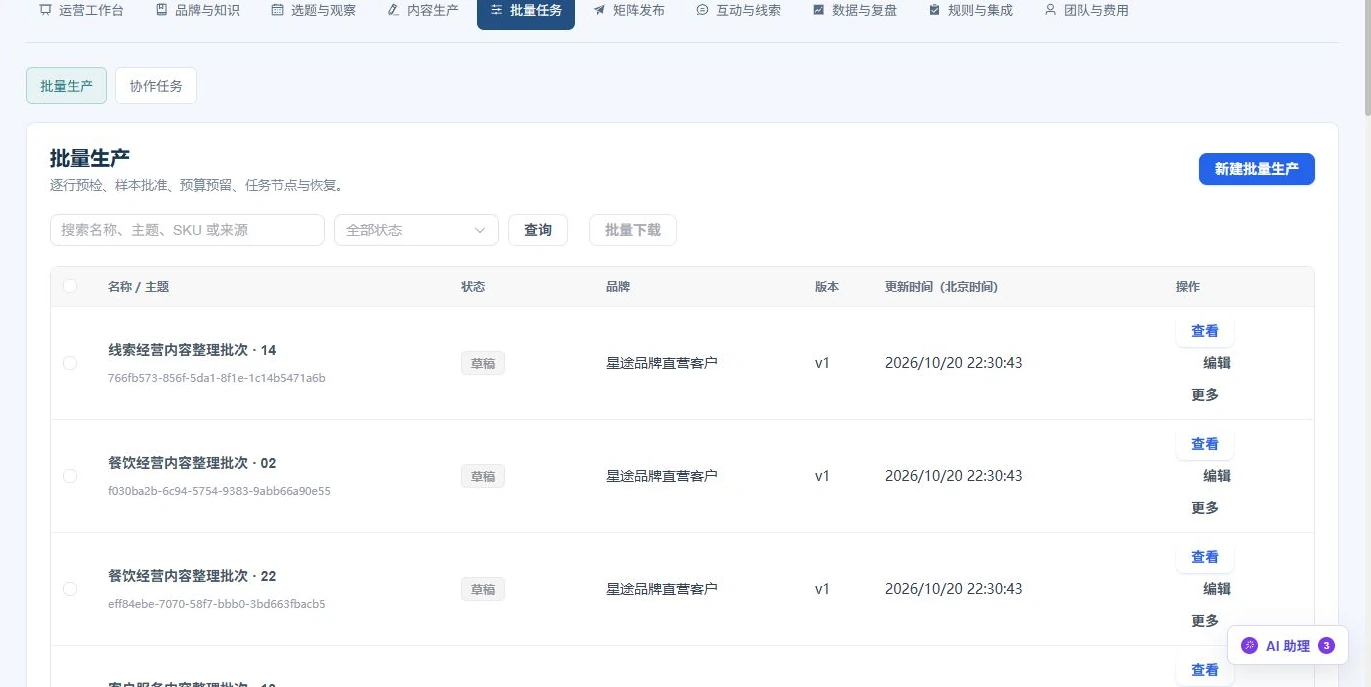1371x687 pixels.
Task: Open the AI 助理 floating button
Action: 1288,646
